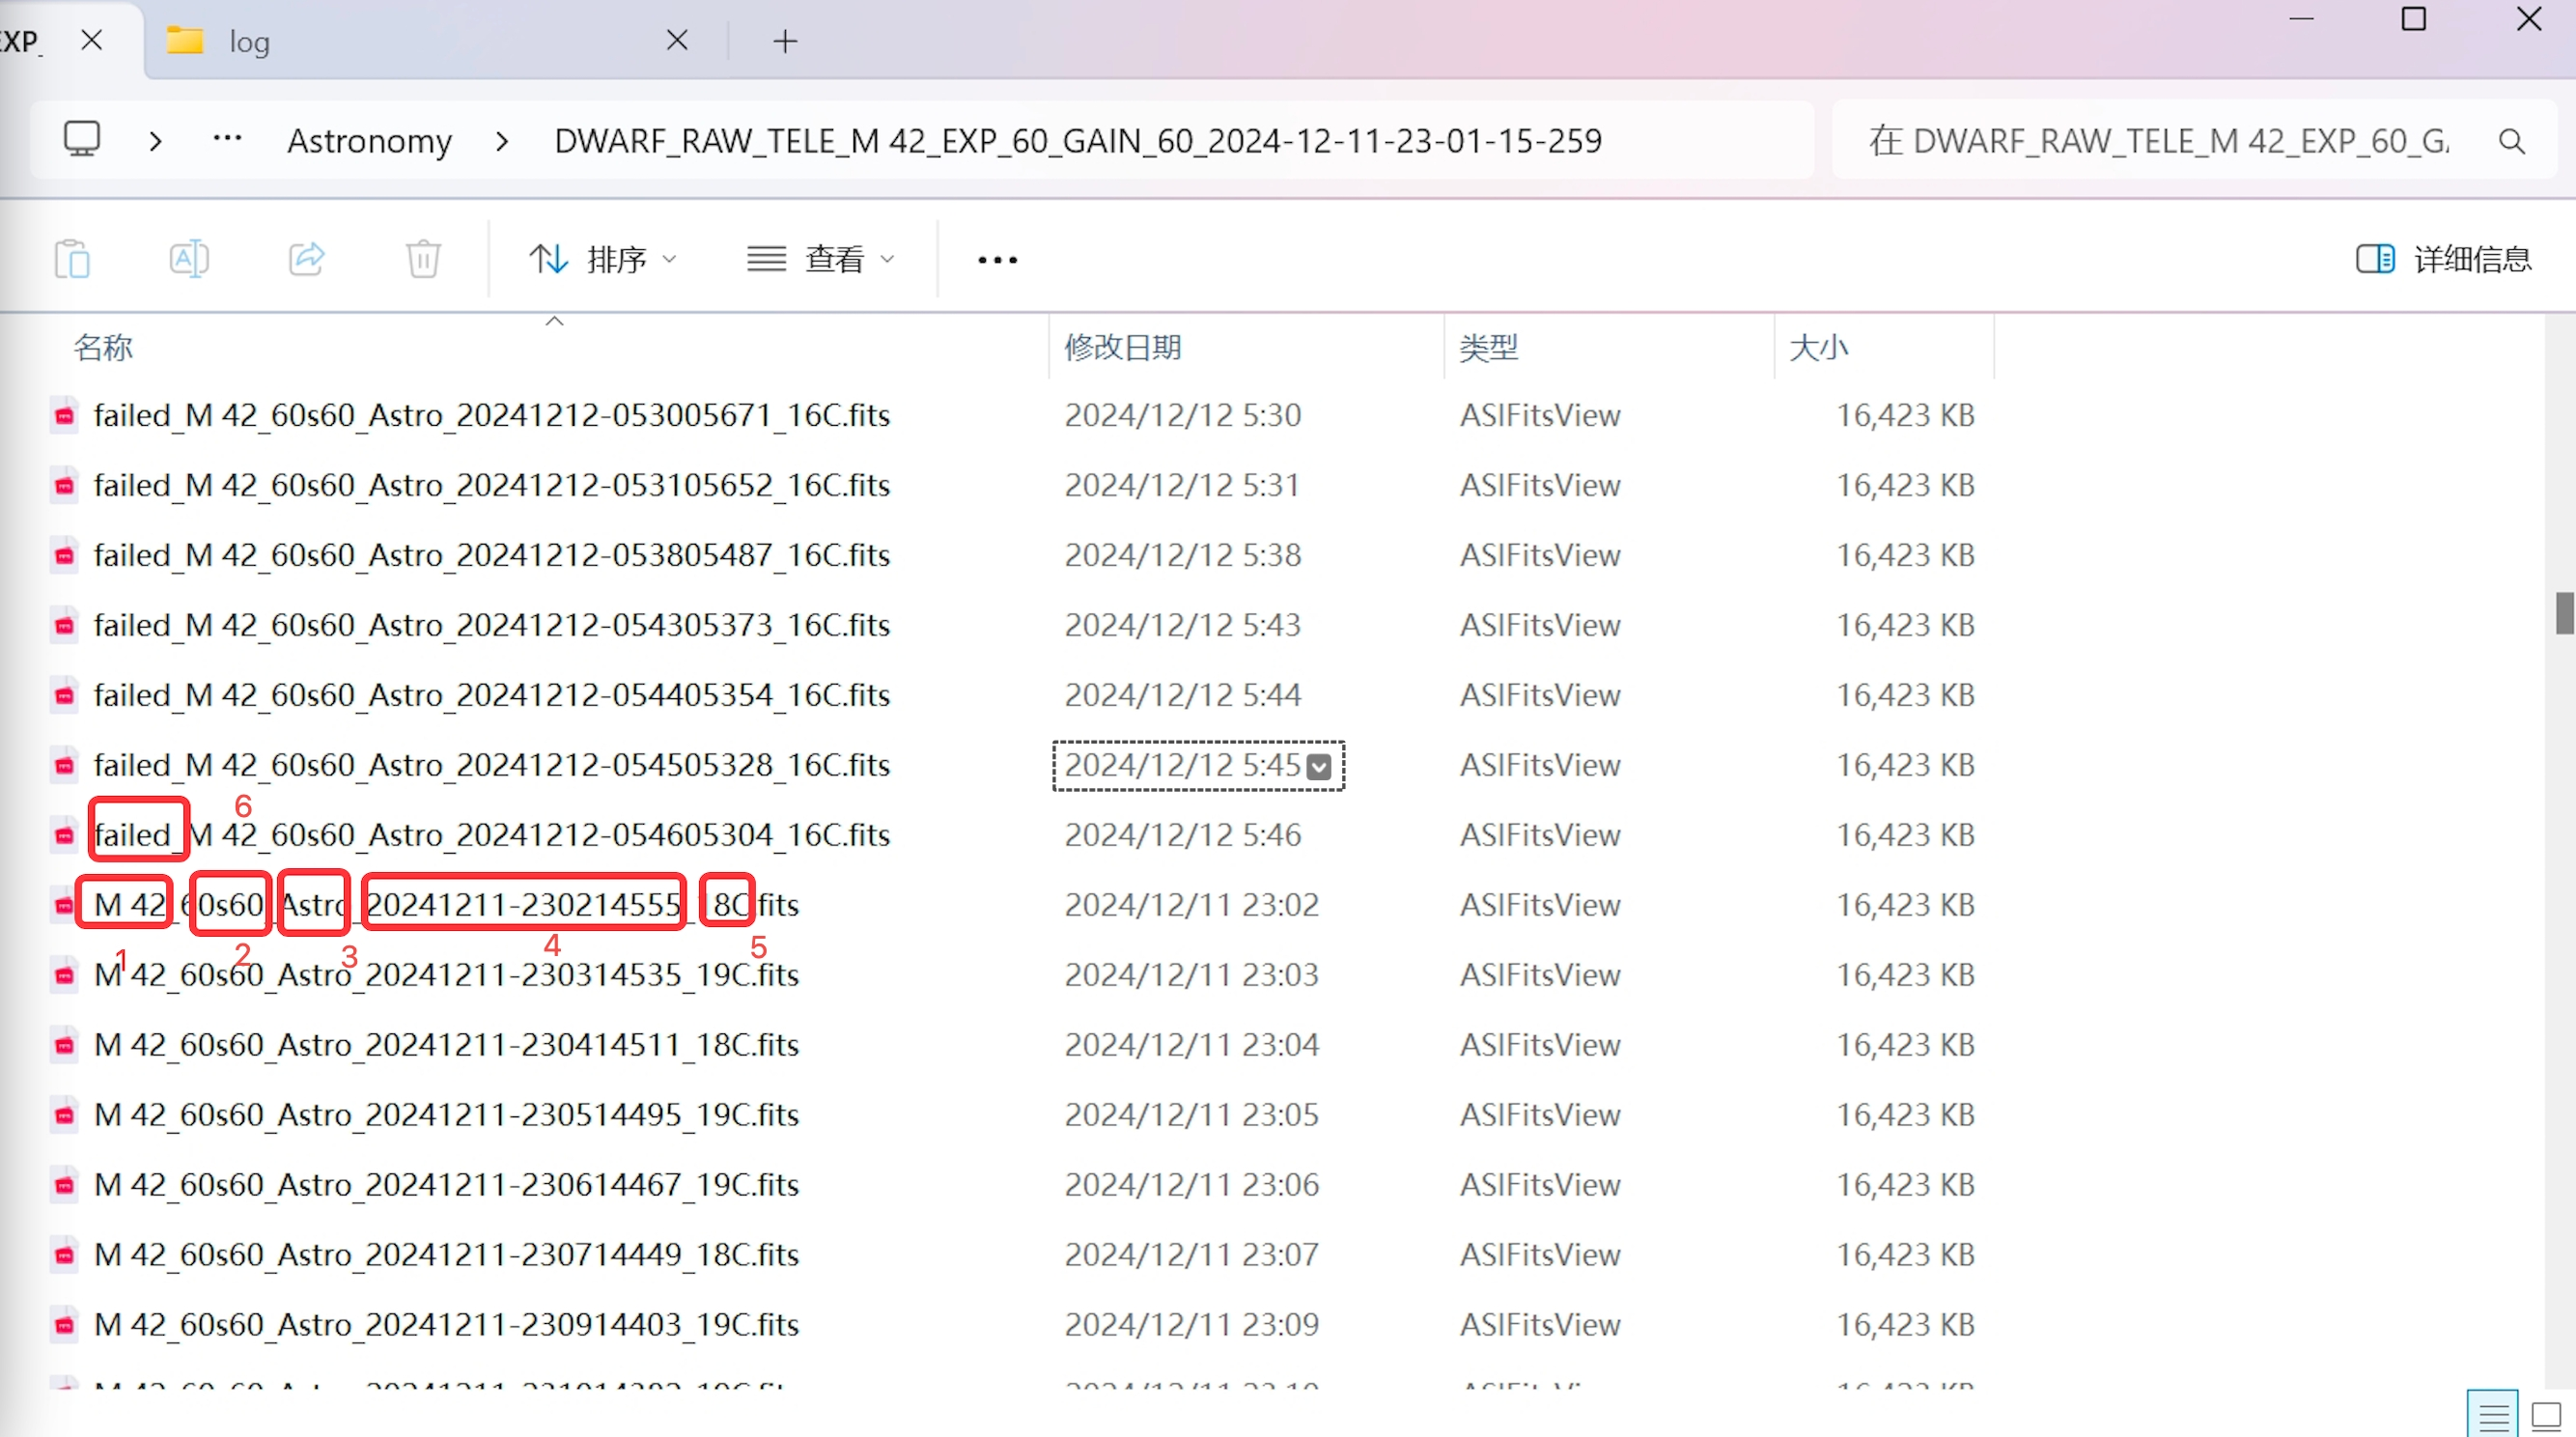The image size is (2576, 1437).
Task: Switch to large thumbnails view icon at bottom right
Action: point(2546,1416)
